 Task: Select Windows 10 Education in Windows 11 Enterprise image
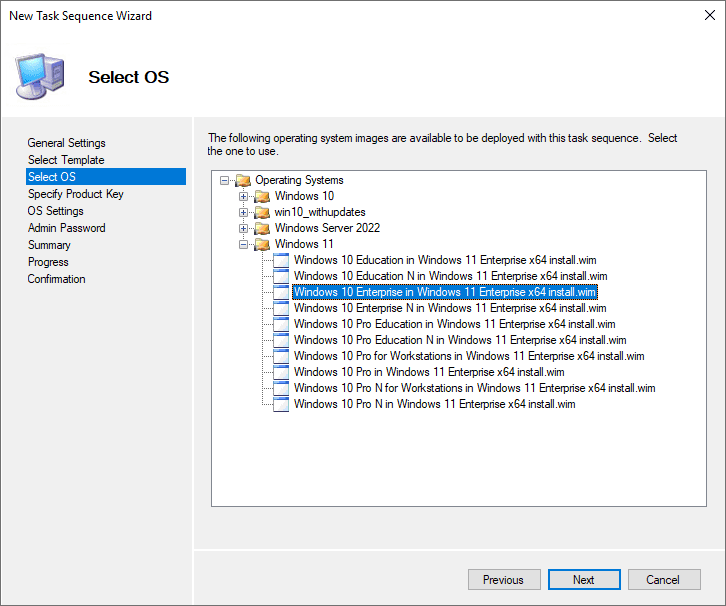pos(445,260)
